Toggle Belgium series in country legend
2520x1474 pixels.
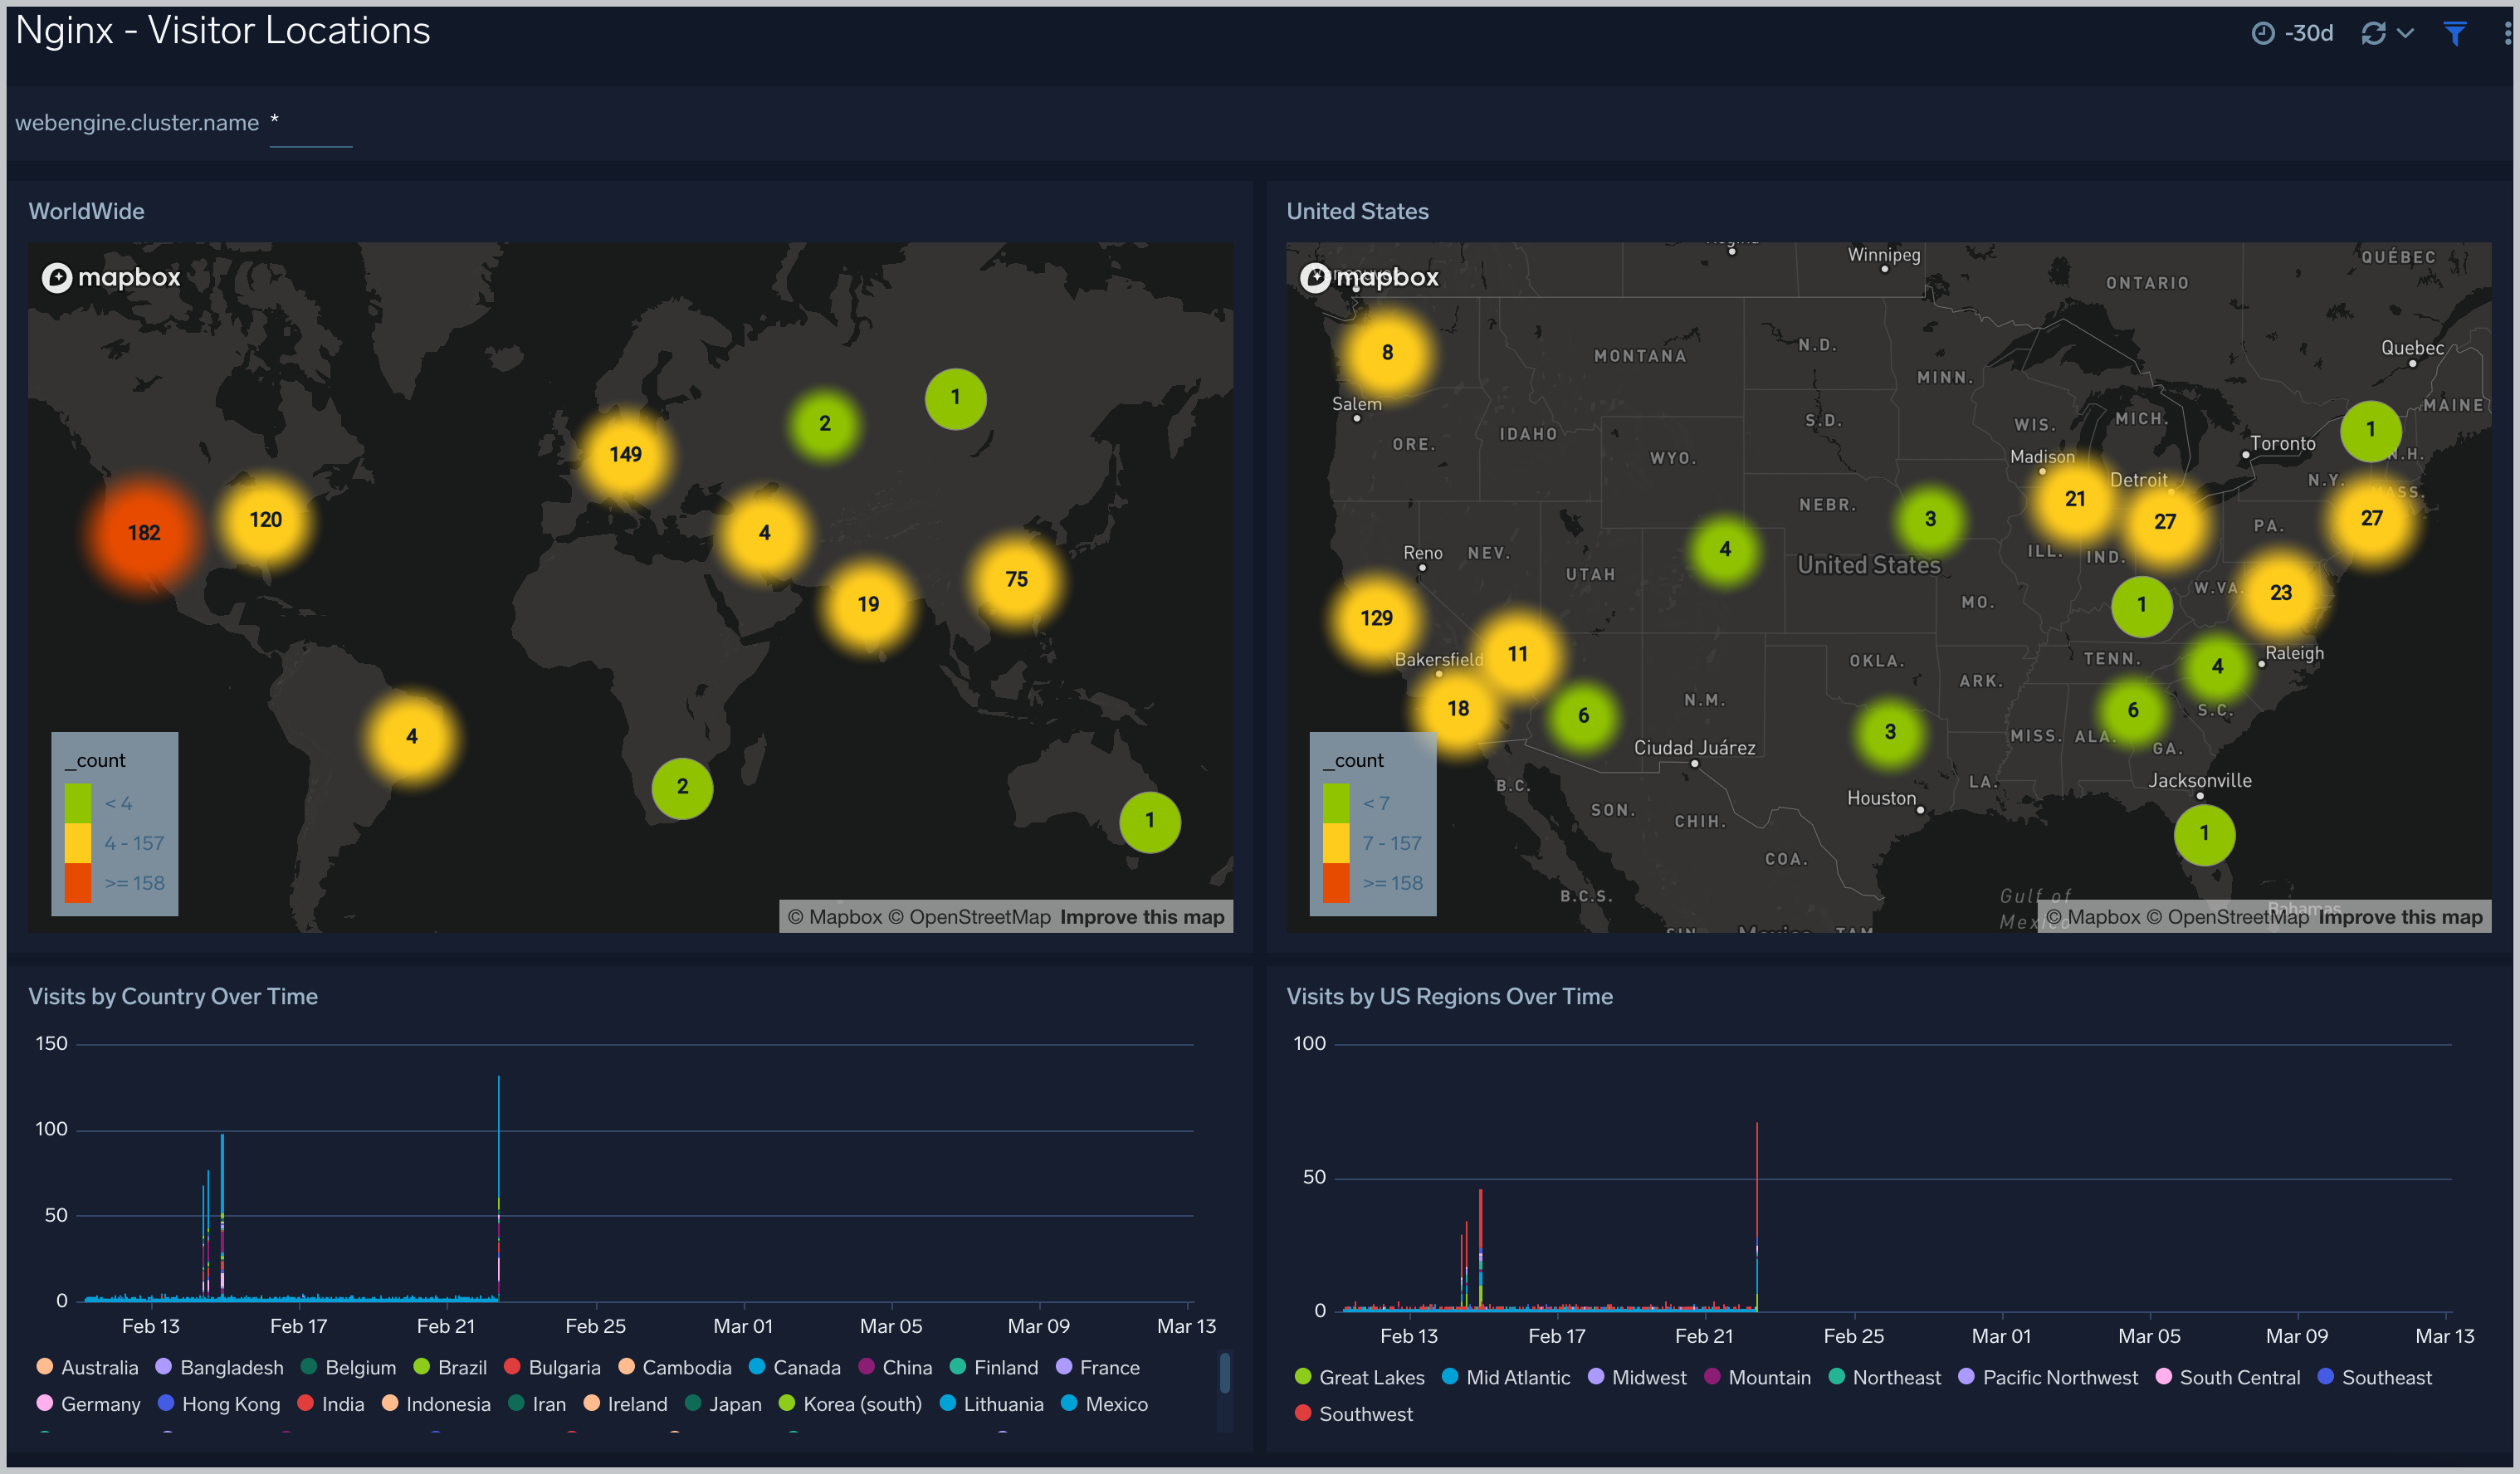[x=348, y=1367]
